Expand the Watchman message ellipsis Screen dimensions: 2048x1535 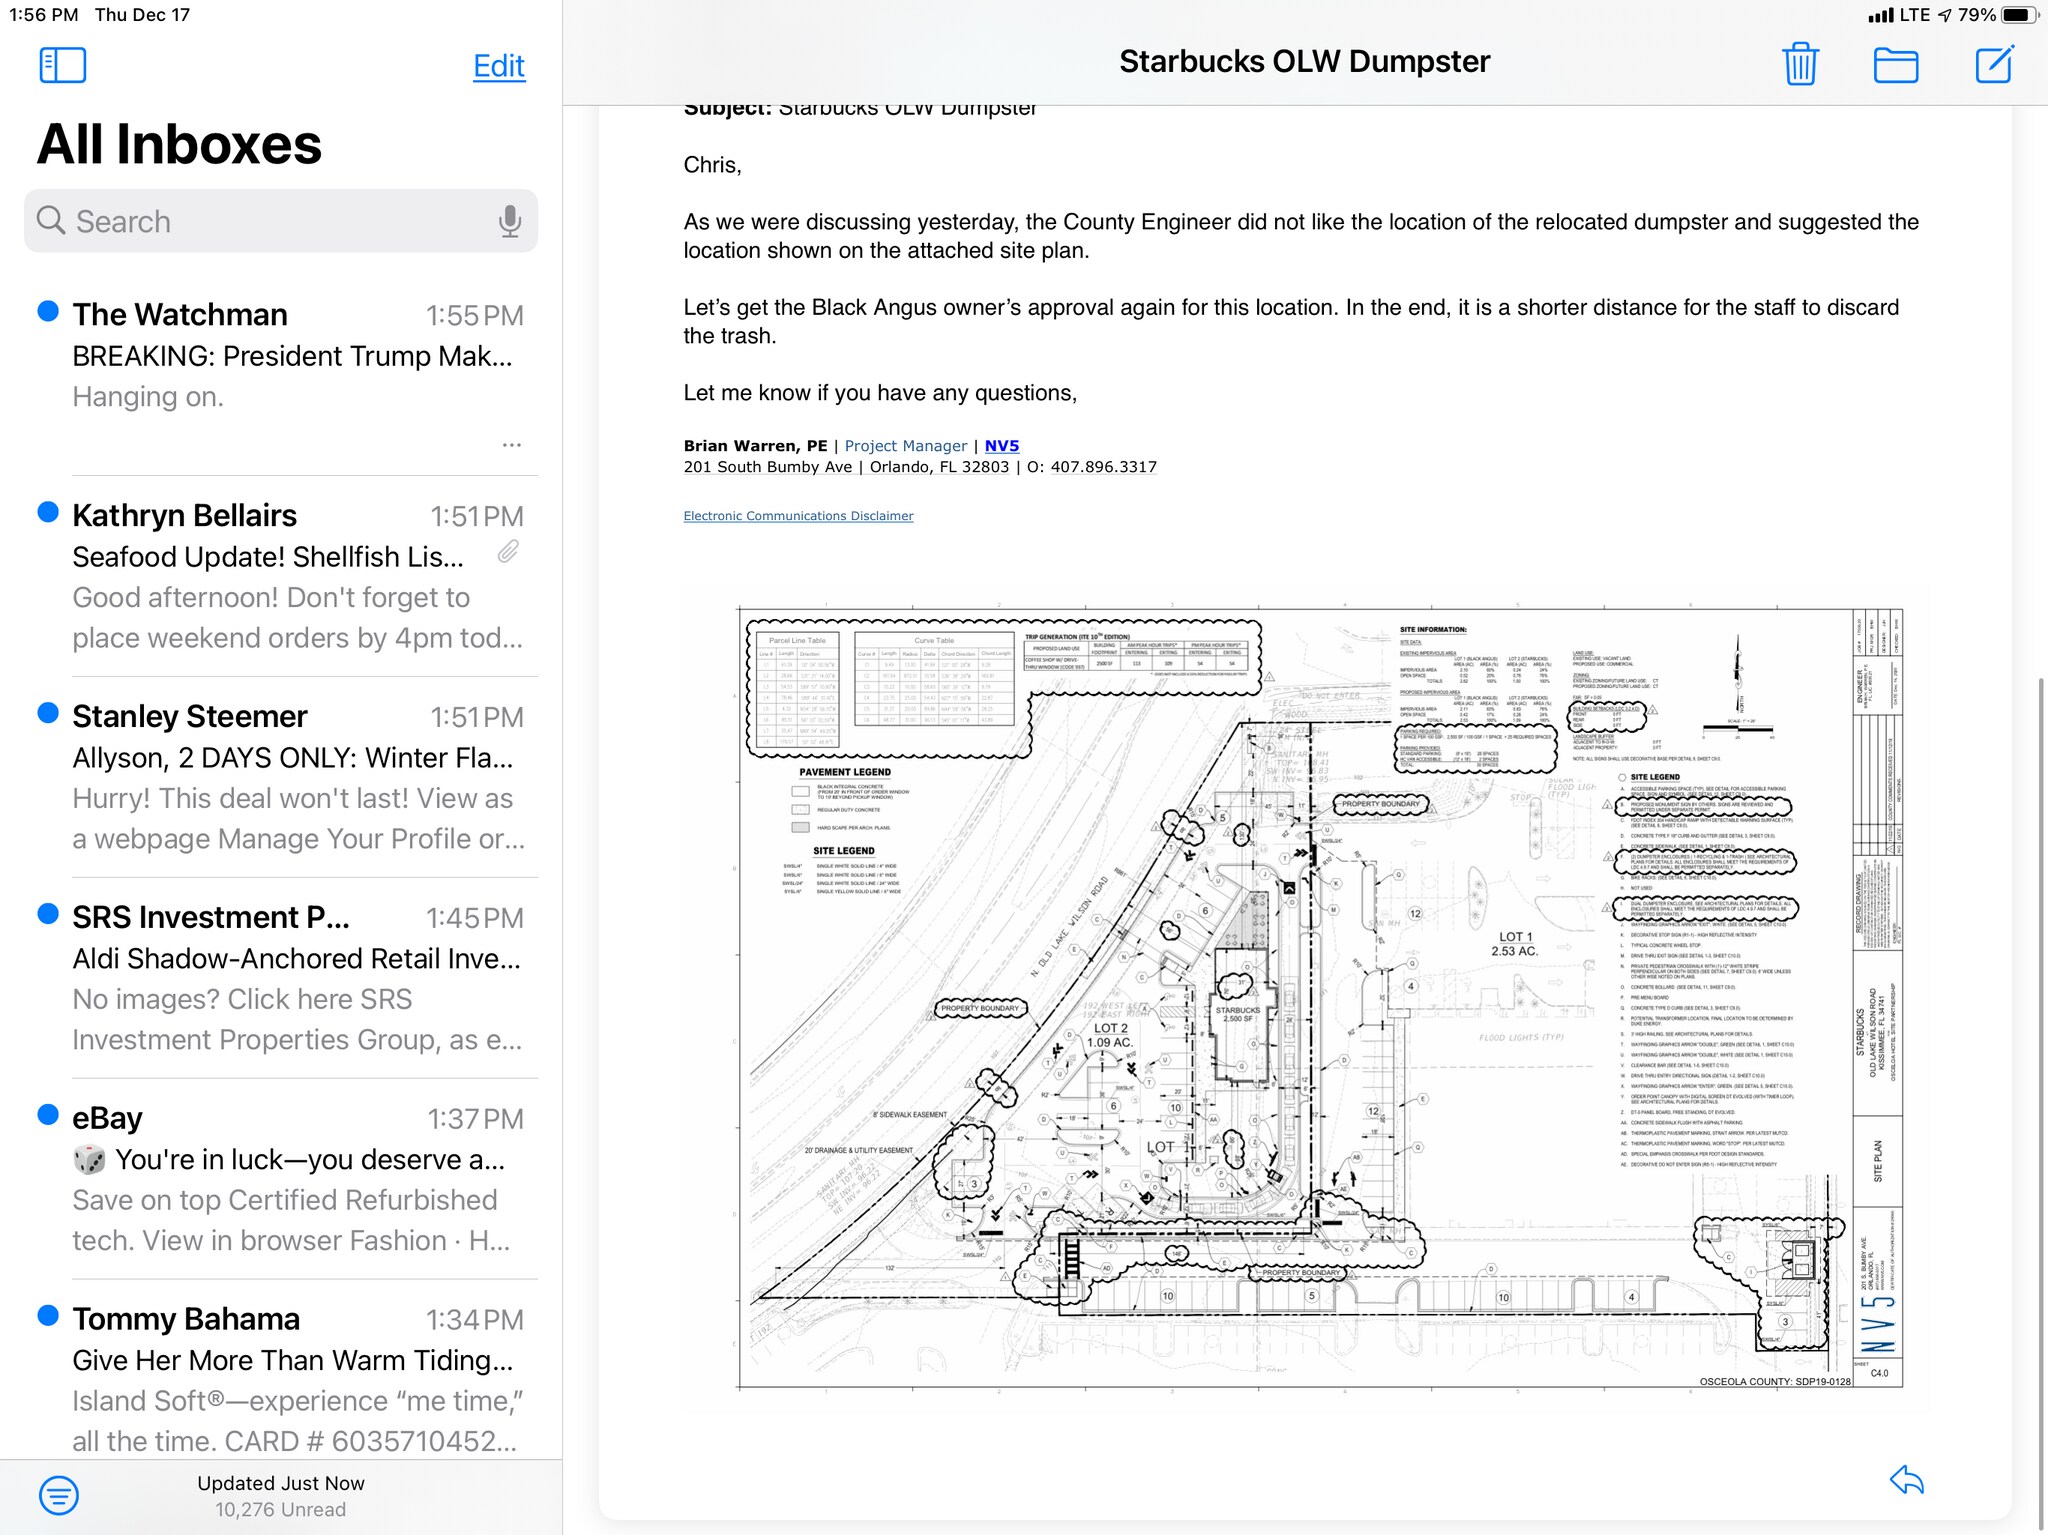click(512, 445)
